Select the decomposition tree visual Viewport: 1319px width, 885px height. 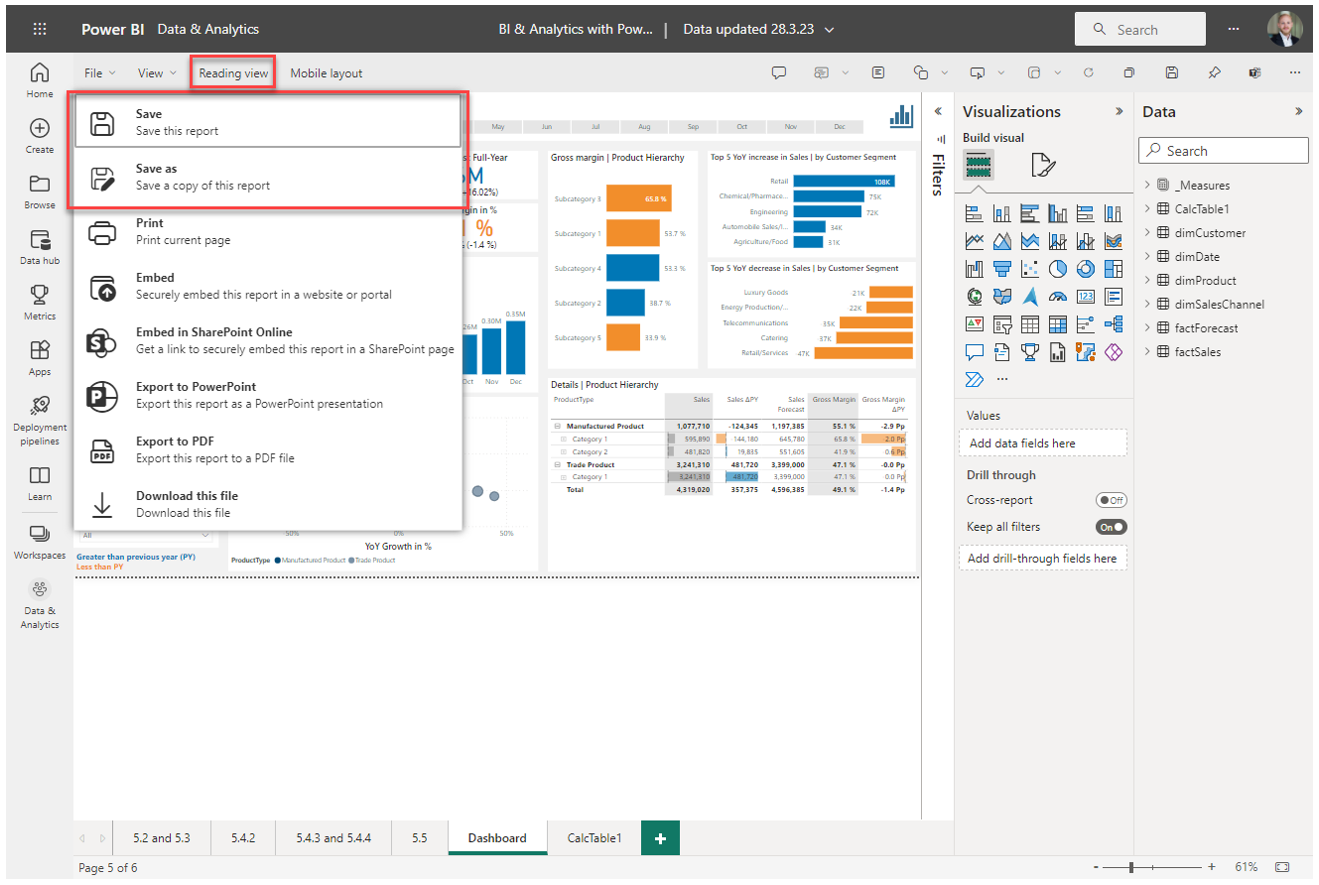1114,324
